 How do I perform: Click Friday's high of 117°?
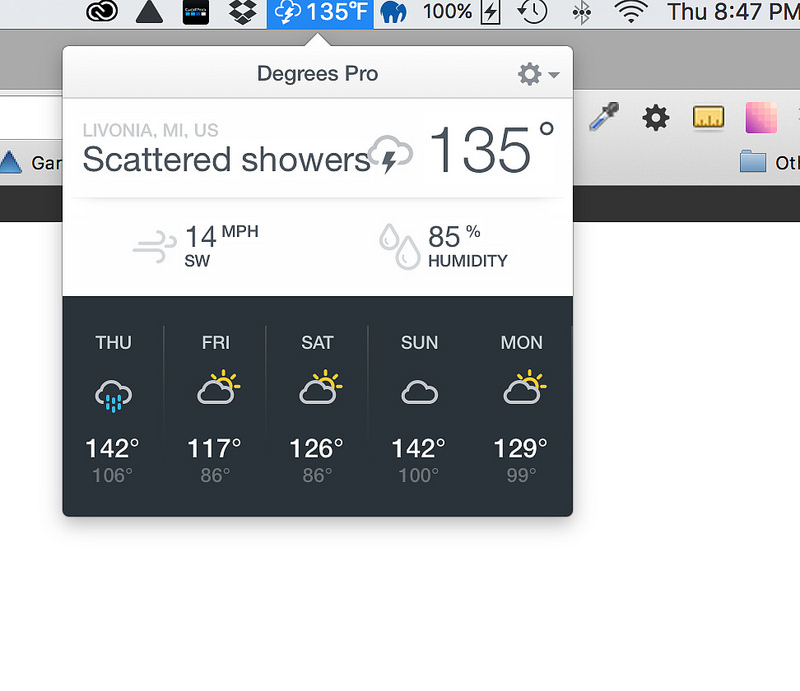tap(214, 449)
